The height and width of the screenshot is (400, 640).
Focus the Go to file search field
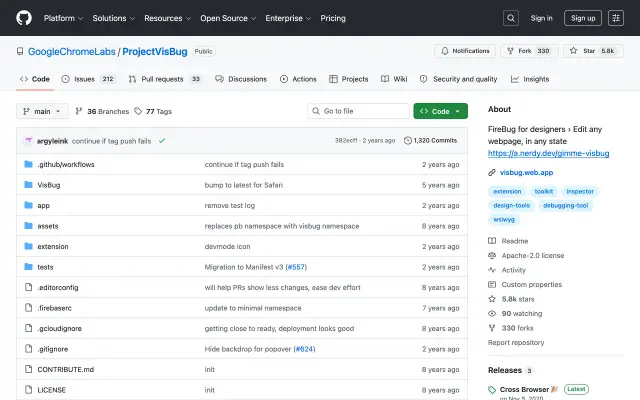coord(358,111)
